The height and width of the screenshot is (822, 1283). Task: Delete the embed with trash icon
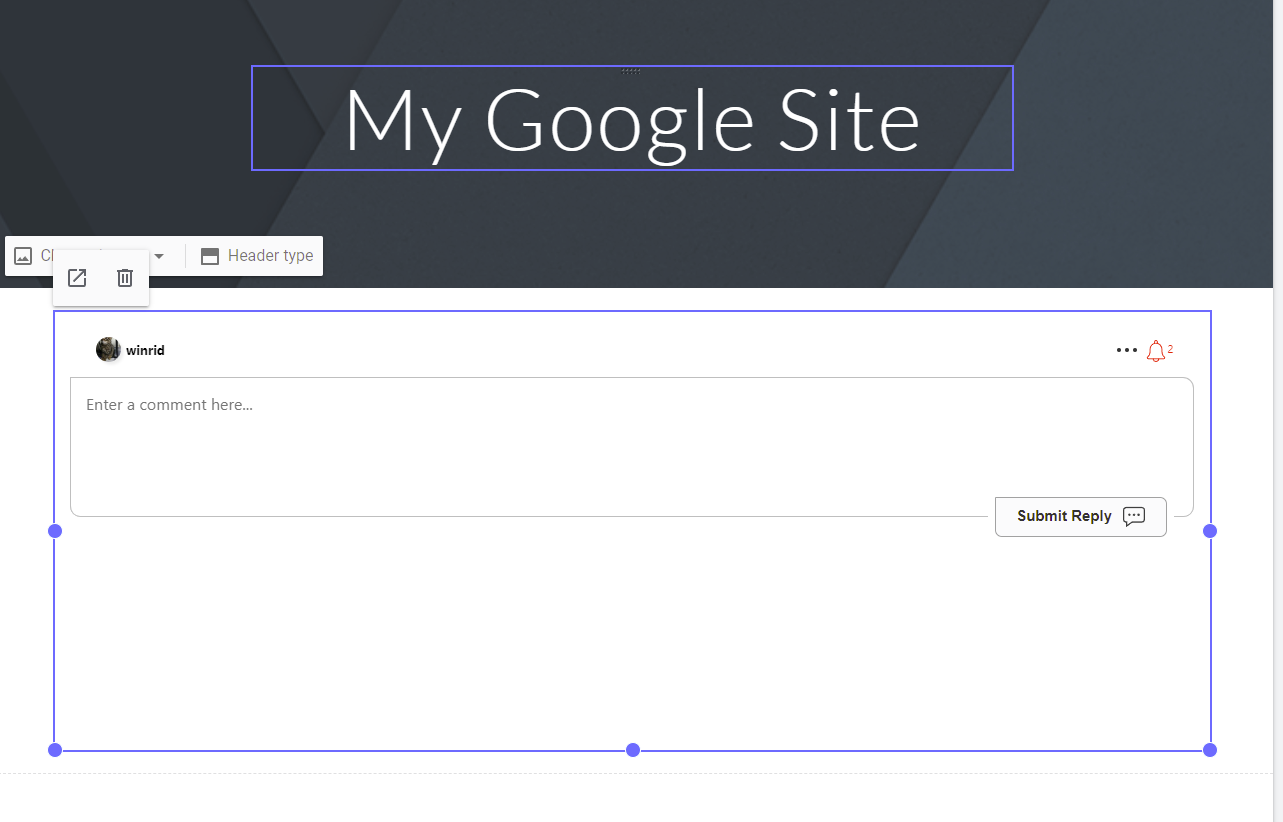(x=125, y=278)
